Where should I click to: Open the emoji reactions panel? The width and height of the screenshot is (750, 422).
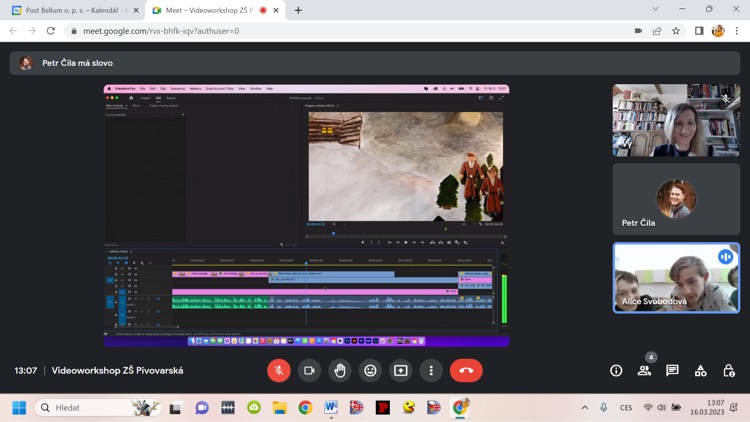click(370, 371)
